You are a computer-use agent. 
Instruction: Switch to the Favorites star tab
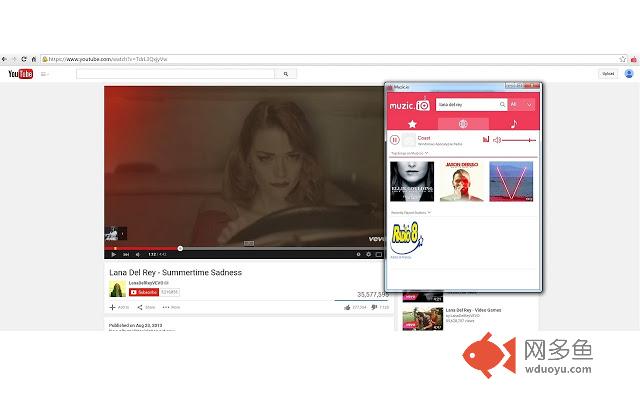[x=412, y=124]
